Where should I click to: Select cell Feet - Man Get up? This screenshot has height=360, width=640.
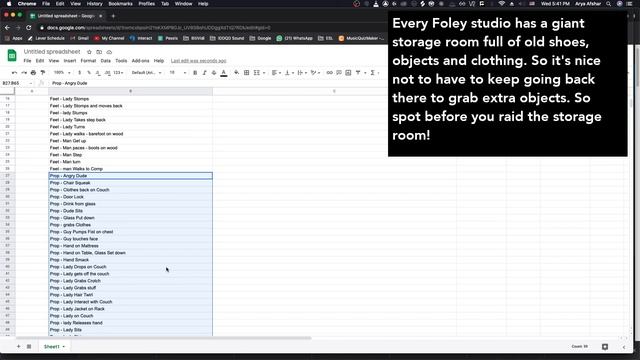pos(130,141)
